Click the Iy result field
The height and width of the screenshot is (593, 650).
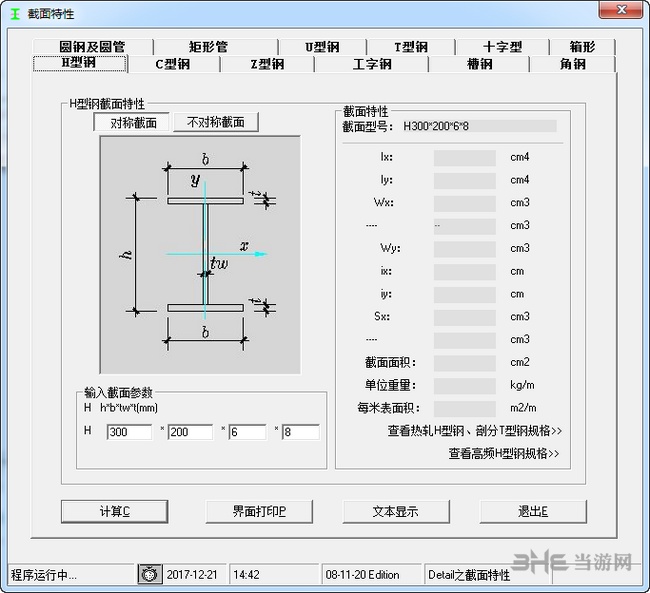[465, 180]
